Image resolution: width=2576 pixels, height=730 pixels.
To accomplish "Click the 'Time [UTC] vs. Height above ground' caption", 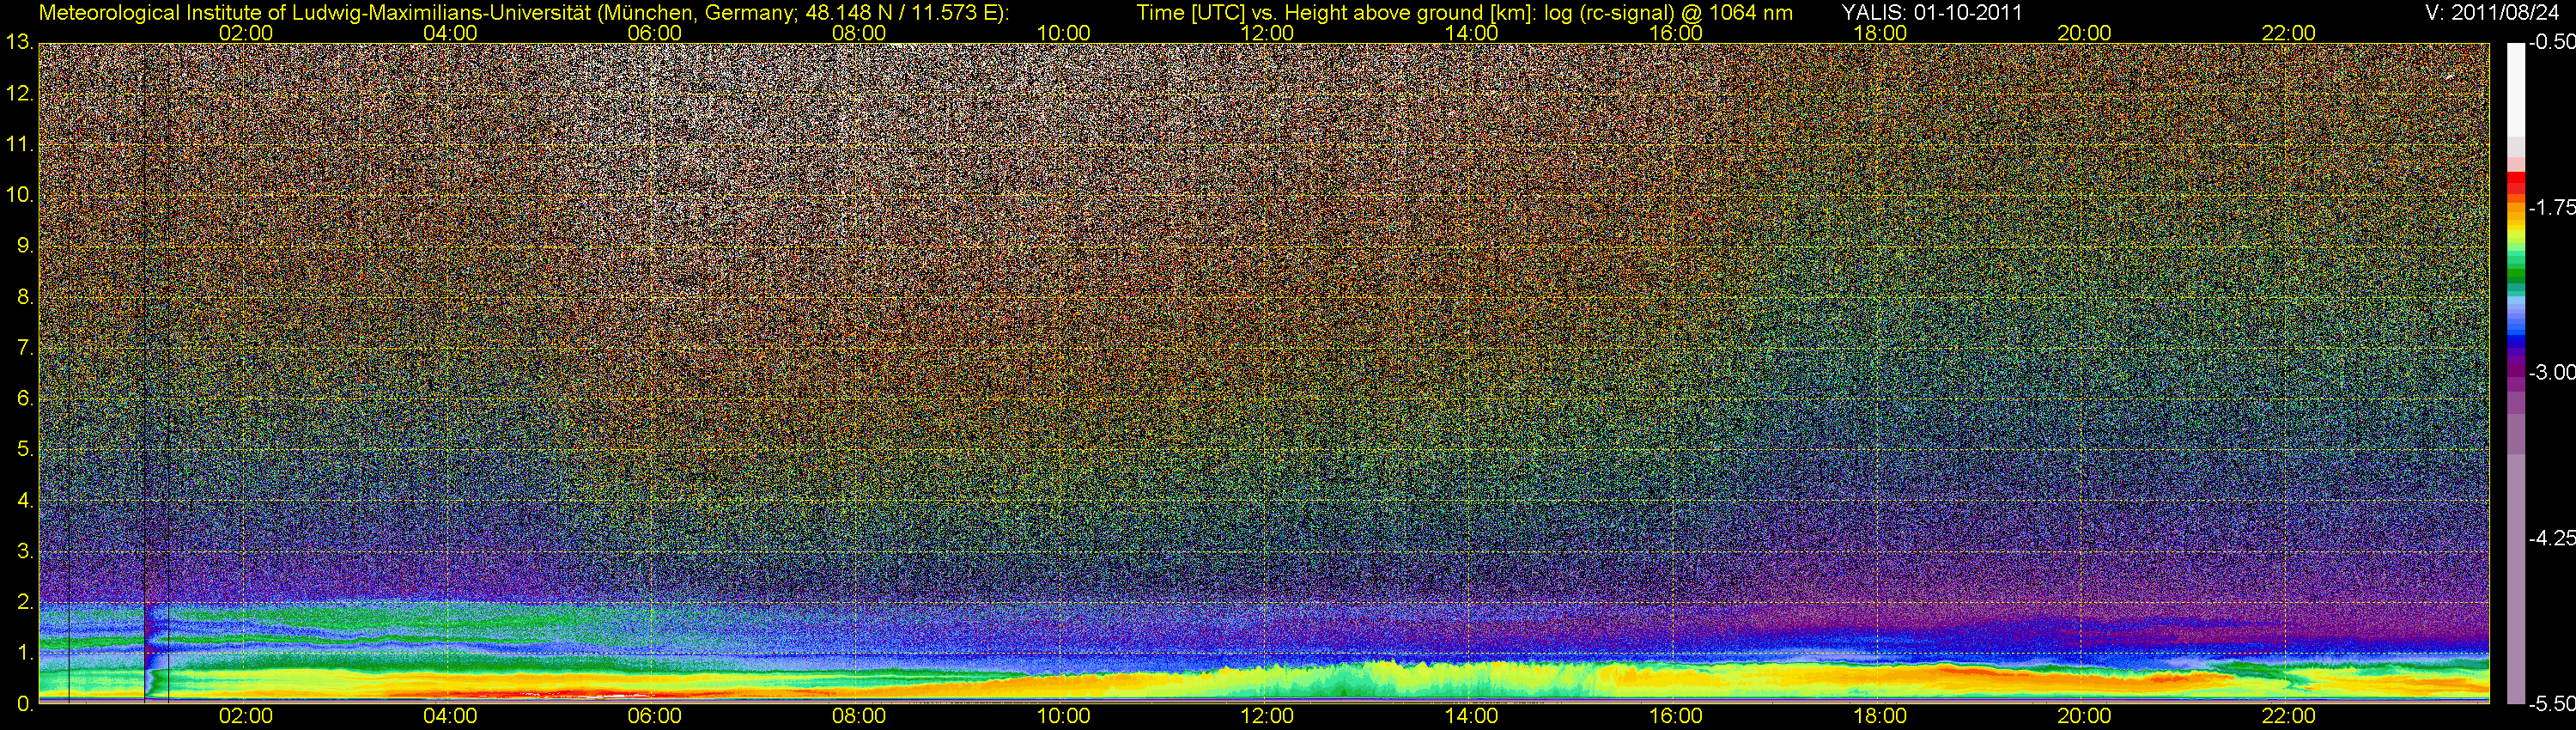I will tap(1464, 13).
